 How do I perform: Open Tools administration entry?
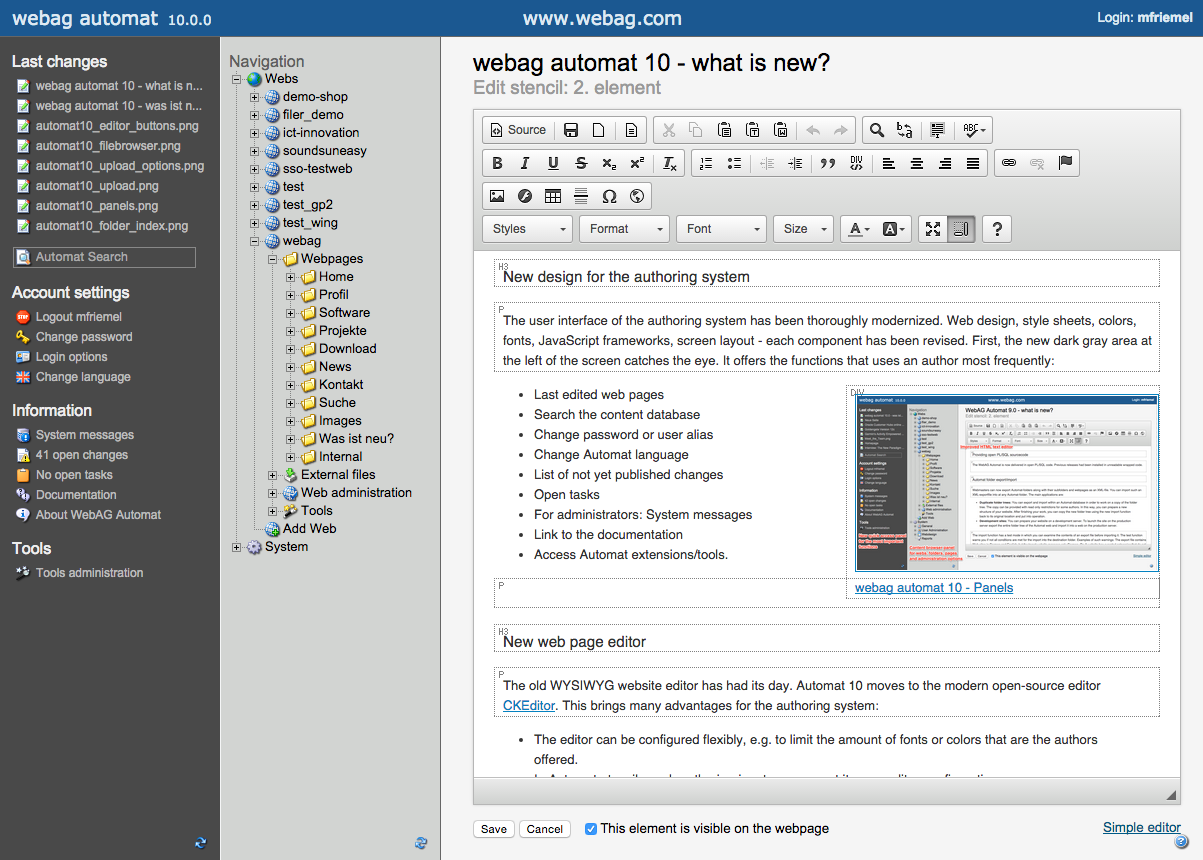[x=89, y=573]
